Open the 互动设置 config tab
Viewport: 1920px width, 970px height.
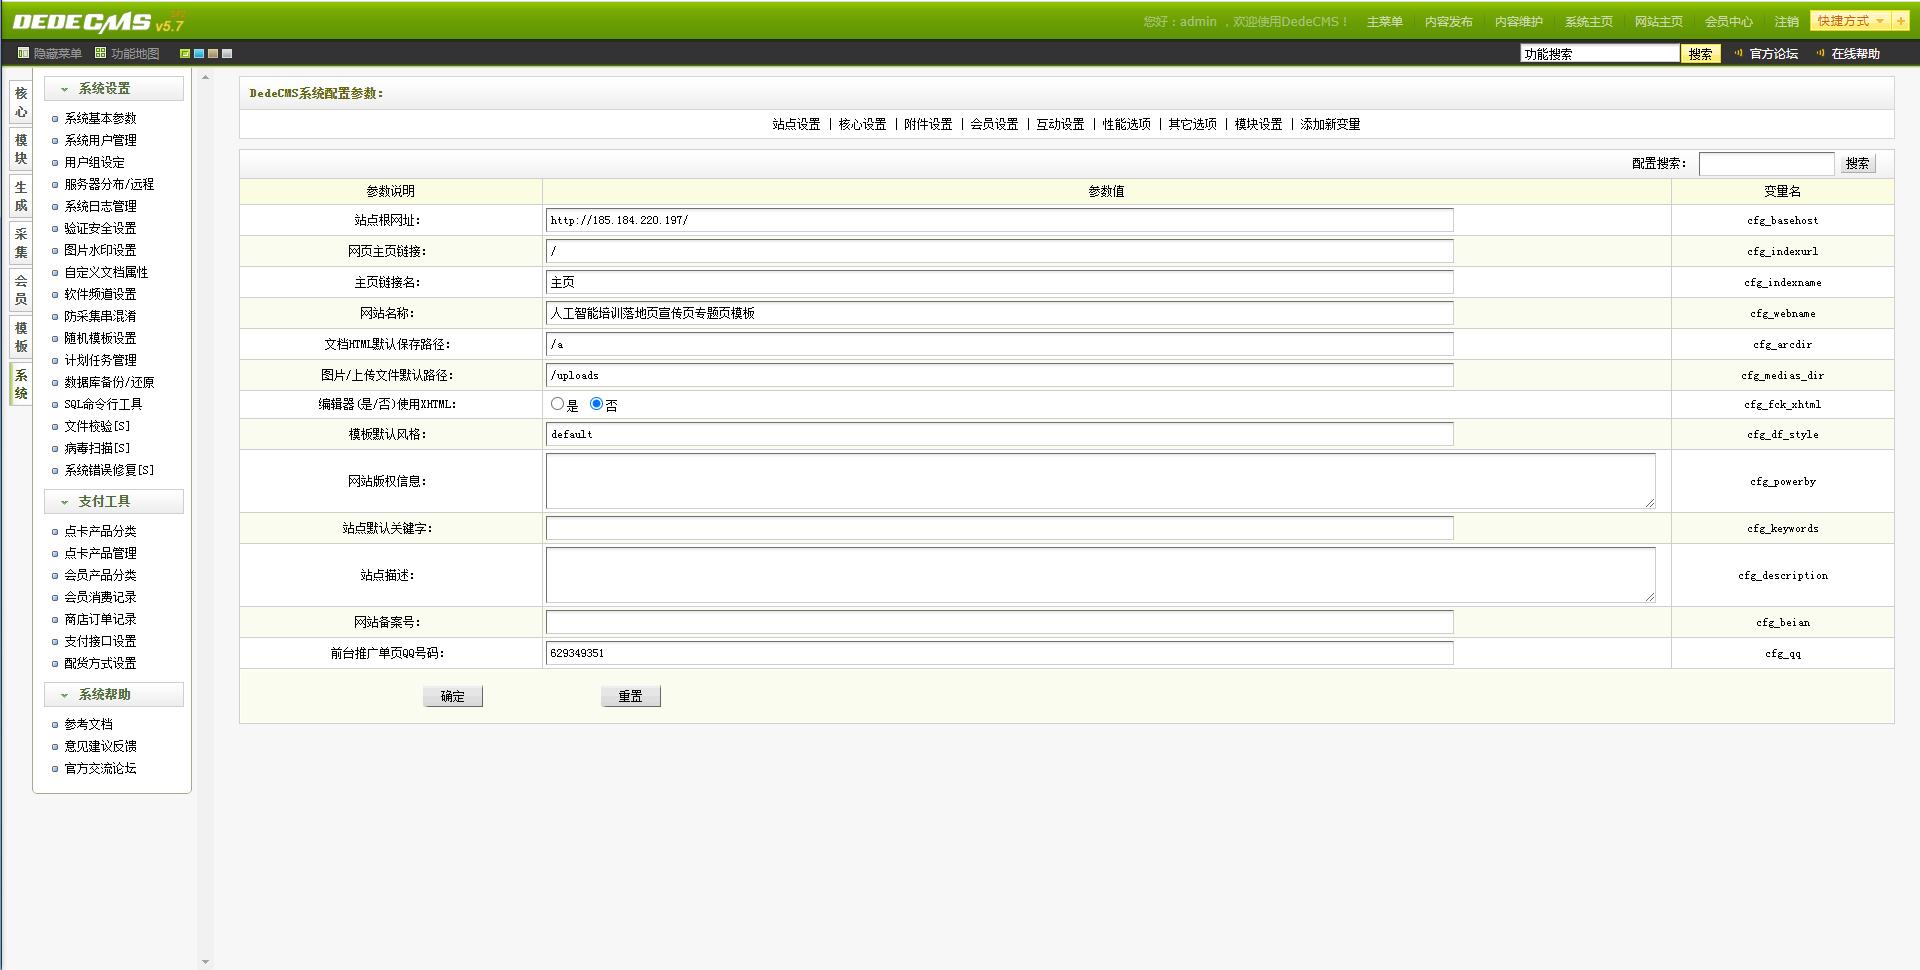point(1060,124)
